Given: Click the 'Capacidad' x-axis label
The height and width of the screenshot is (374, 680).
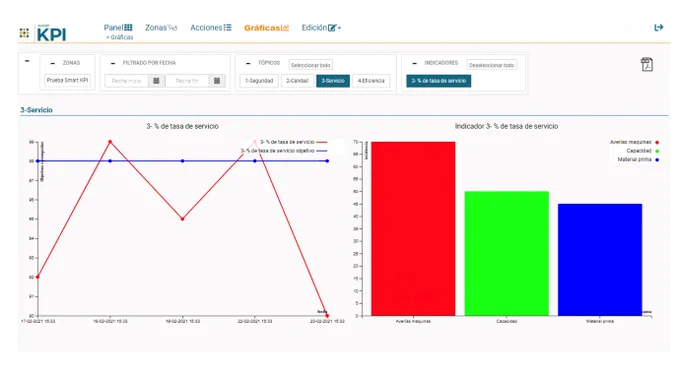Looking at the screenshot, I should click(507, 322).
